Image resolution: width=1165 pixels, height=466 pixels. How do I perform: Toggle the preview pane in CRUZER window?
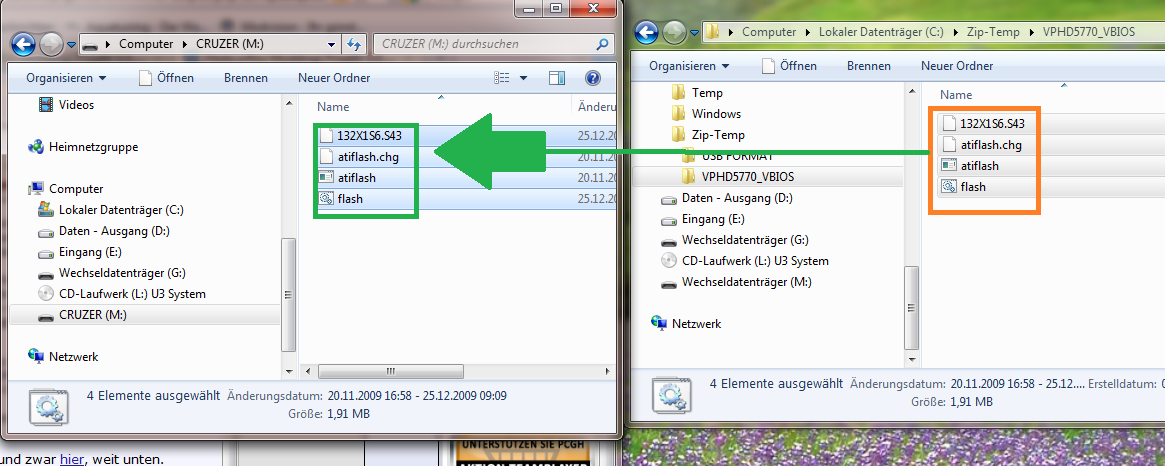[557, 78]
